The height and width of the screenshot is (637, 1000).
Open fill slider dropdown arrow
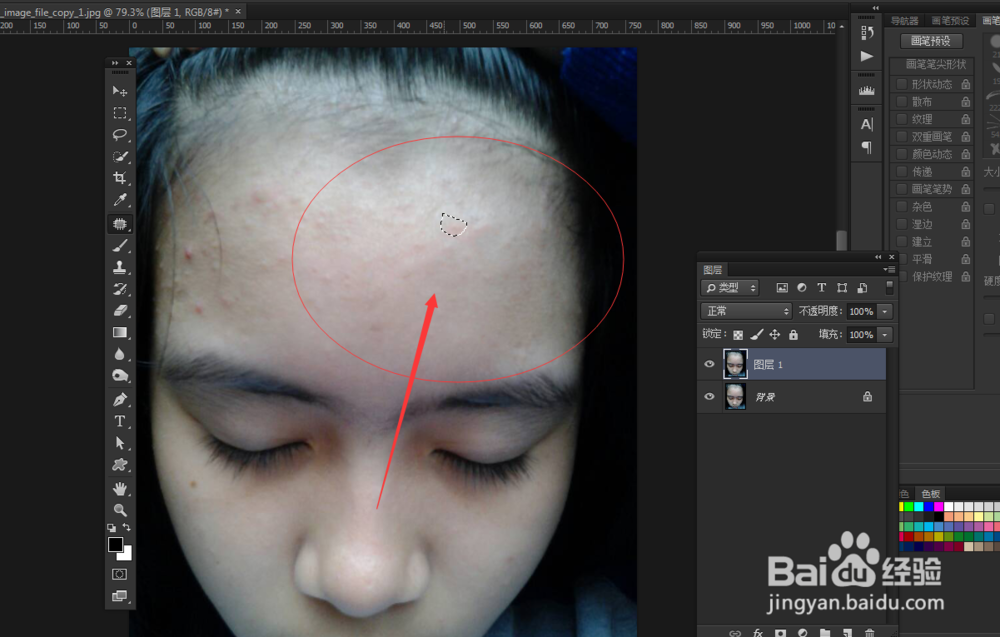885,335
